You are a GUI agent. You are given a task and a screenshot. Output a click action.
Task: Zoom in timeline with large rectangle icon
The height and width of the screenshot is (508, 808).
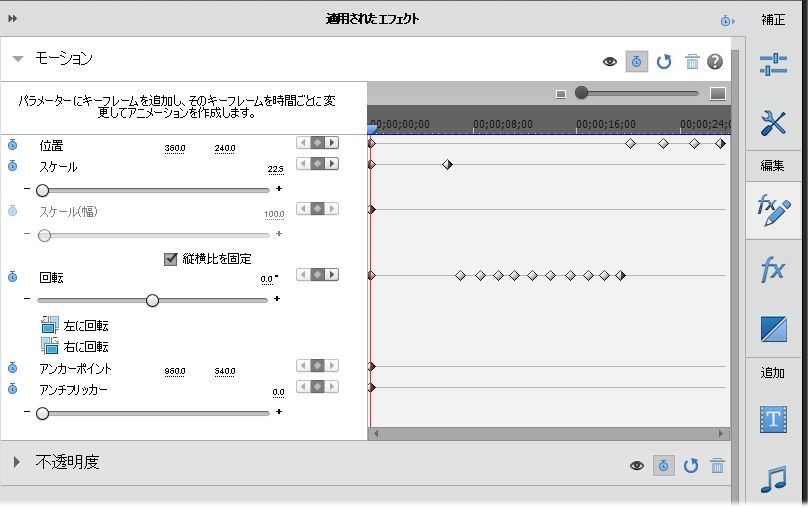click(718, 93)
